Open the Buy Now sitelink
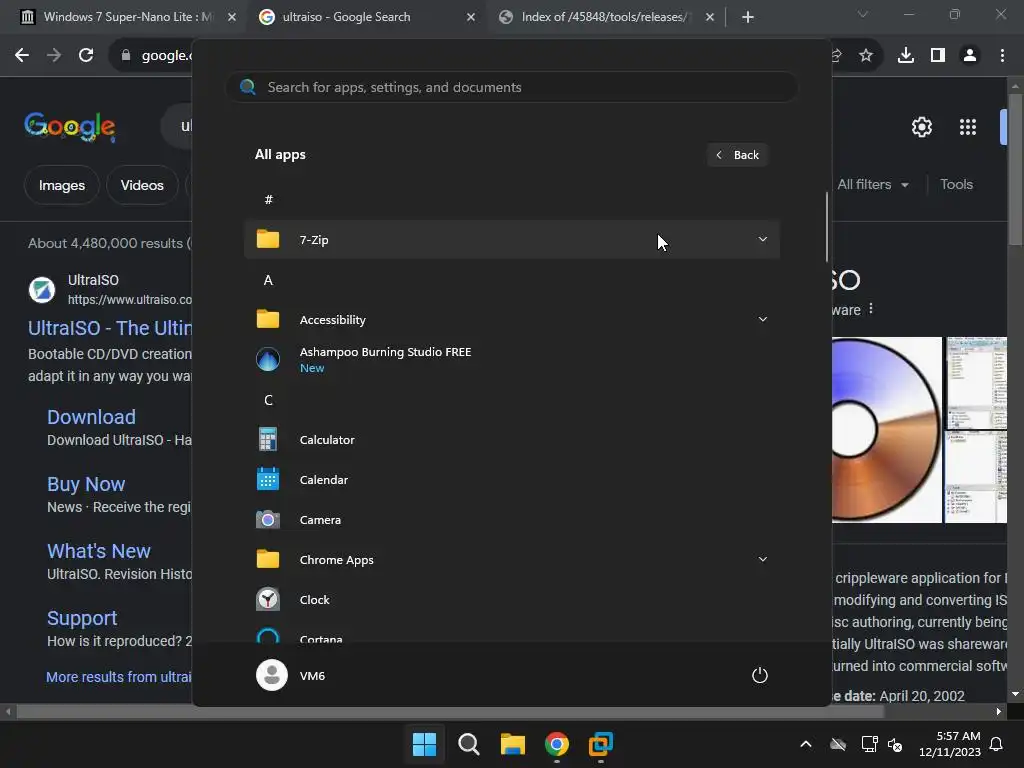This screenshot has height=768, width=1024. [x=86, y=484]
